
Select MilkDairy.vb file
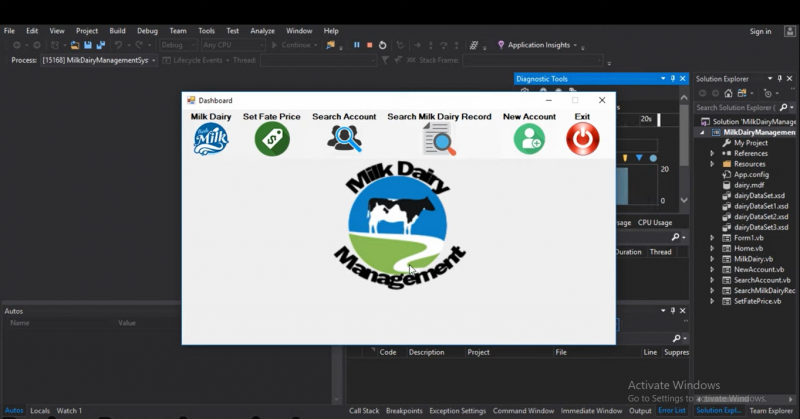753,259
